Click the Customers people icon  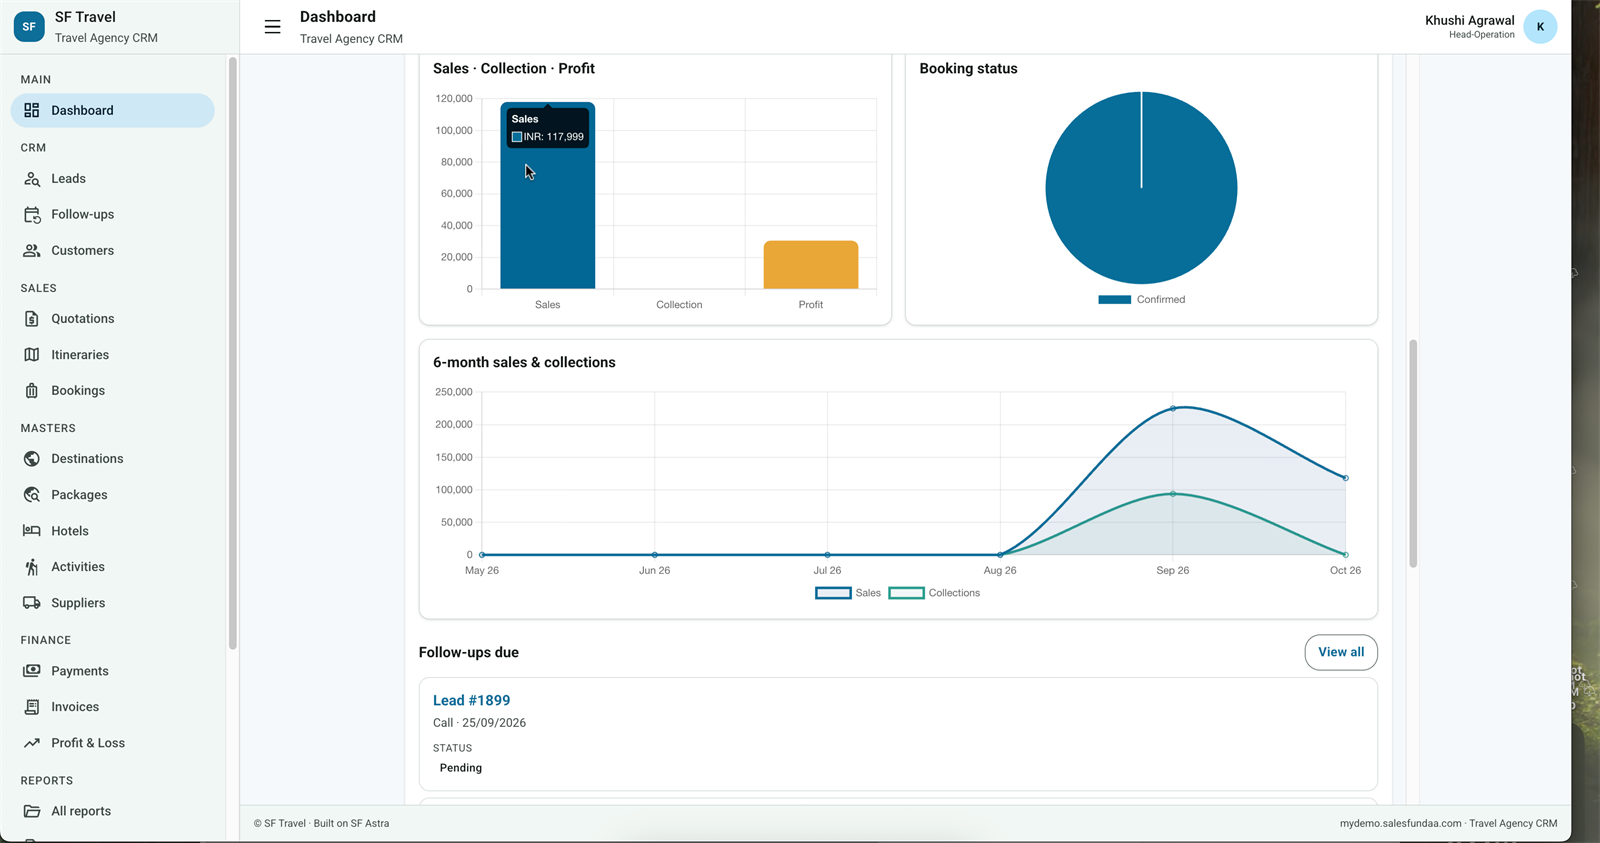coord(32,251)
